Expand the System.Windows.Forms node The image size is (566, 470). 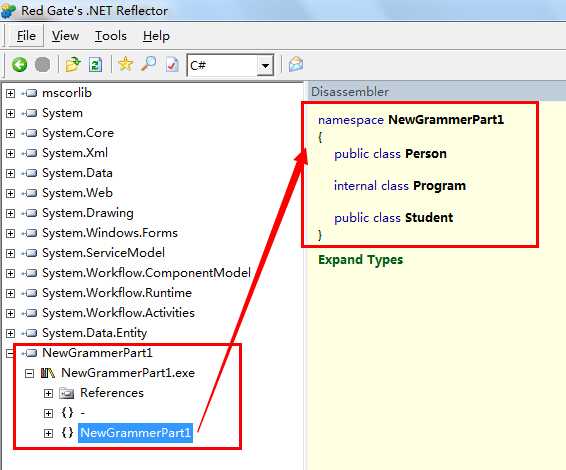[10, 234]
